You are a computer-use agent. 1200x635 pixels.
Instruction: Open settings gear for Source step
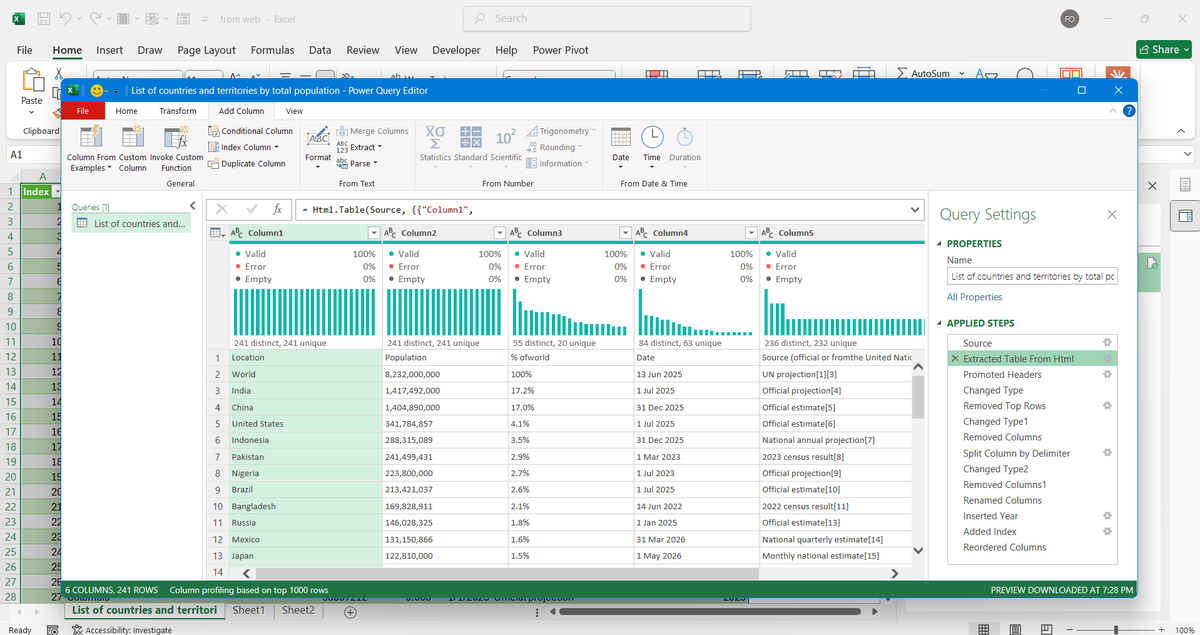1107,343
